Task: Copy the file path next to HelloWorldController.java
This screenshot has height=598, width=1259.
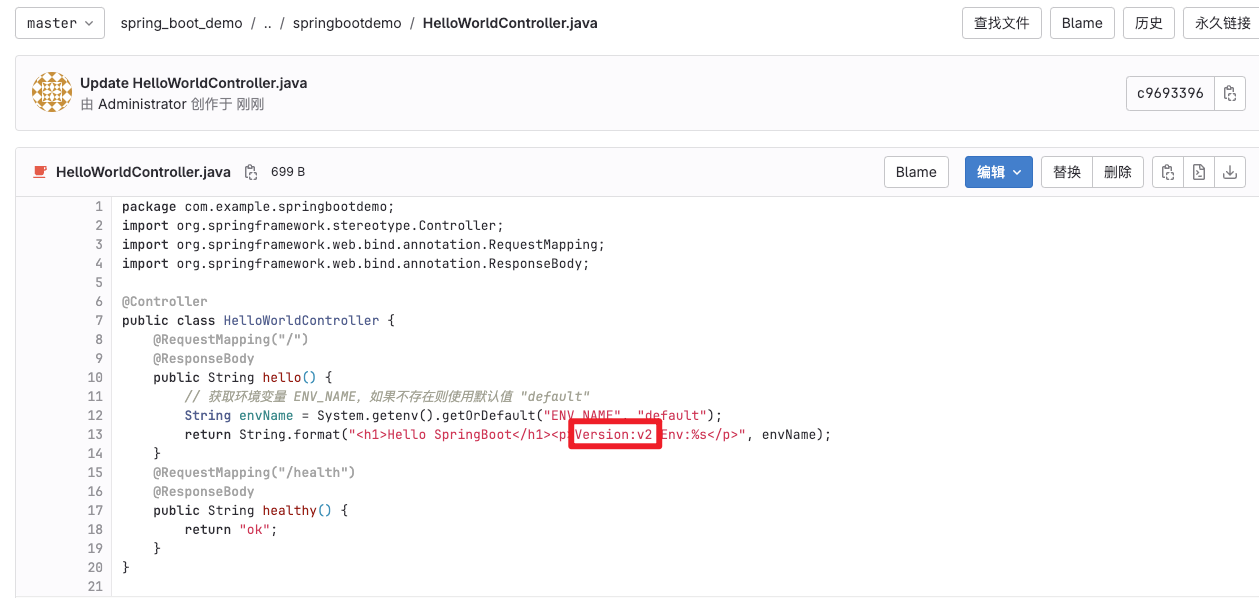Action: tap(250, 171)
